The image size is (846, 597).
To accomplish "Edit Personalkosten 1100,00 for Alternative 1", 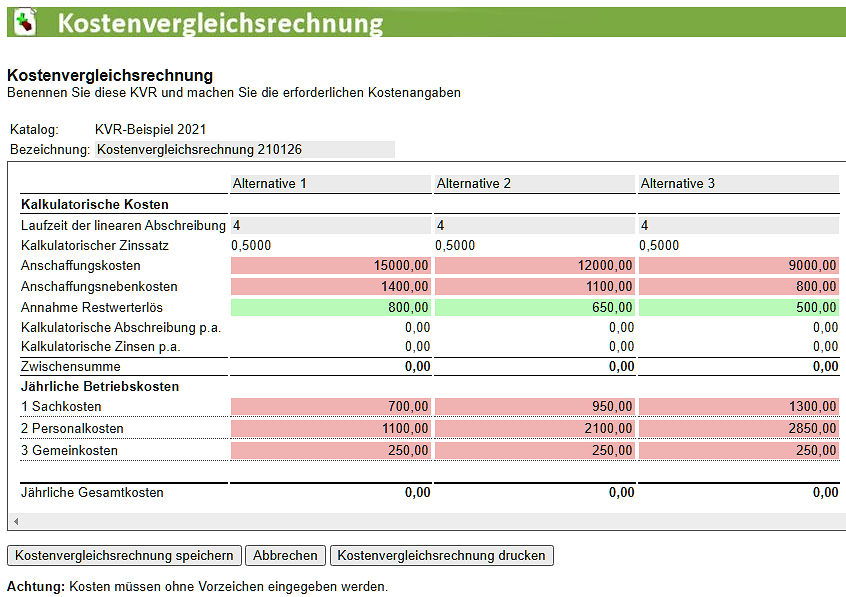I will click(x=331, y=429).
